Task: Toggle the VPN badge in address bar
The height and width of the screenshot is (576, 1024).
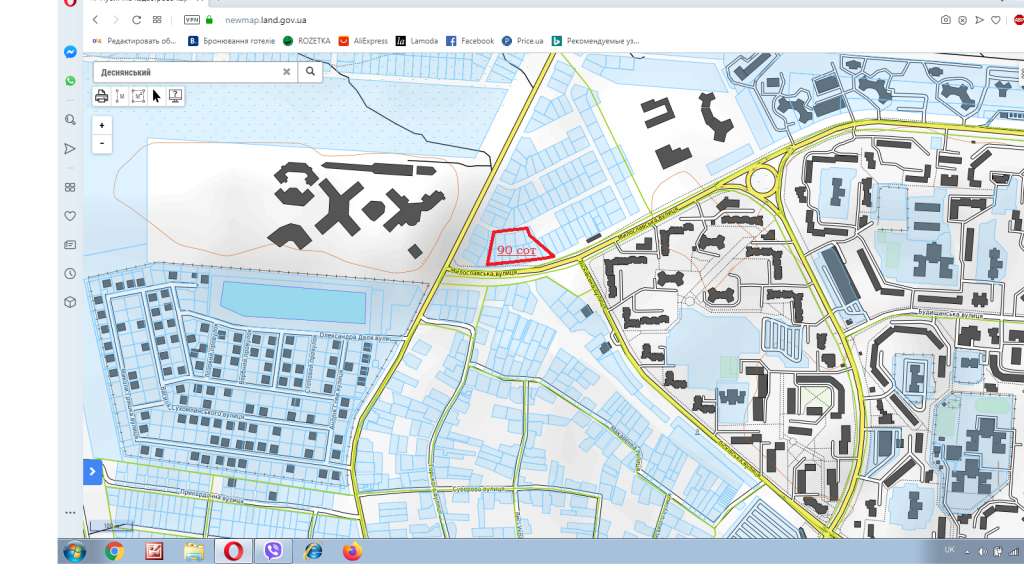Action: point(191,20)
